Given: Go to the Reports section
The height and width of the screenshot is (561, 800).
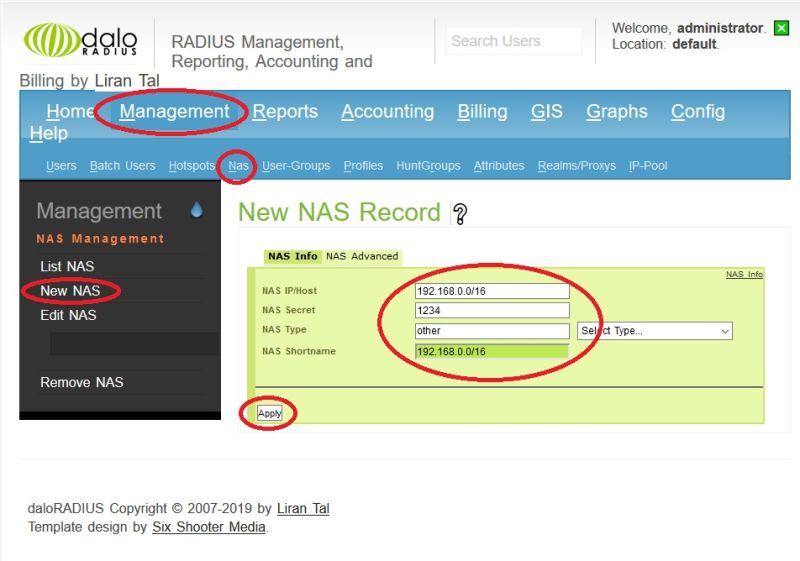Looking at the screenshot, I should [x=285, y=111].
